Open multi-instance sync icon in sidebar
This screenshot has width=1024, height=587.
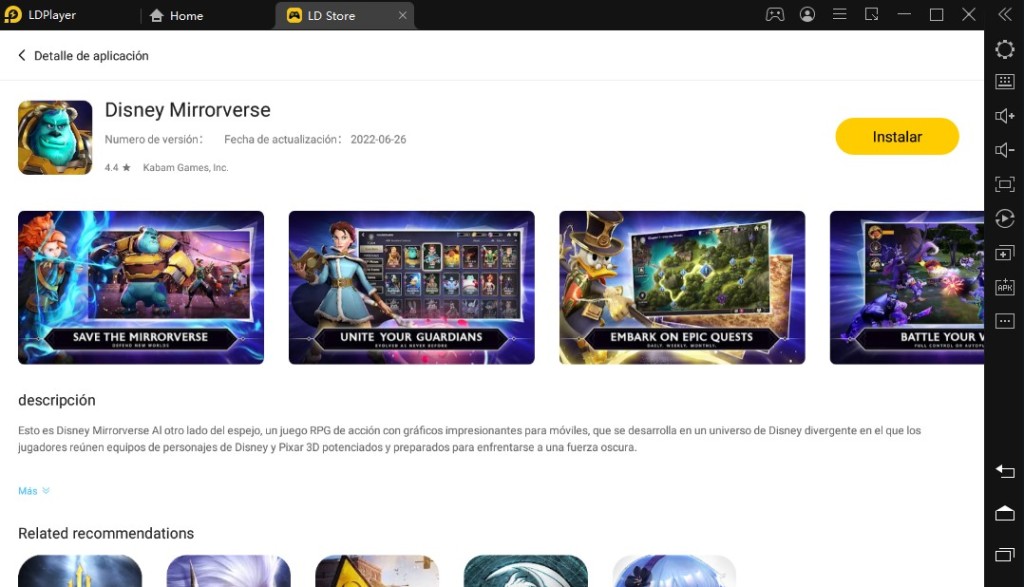(x=1004, y=253)
